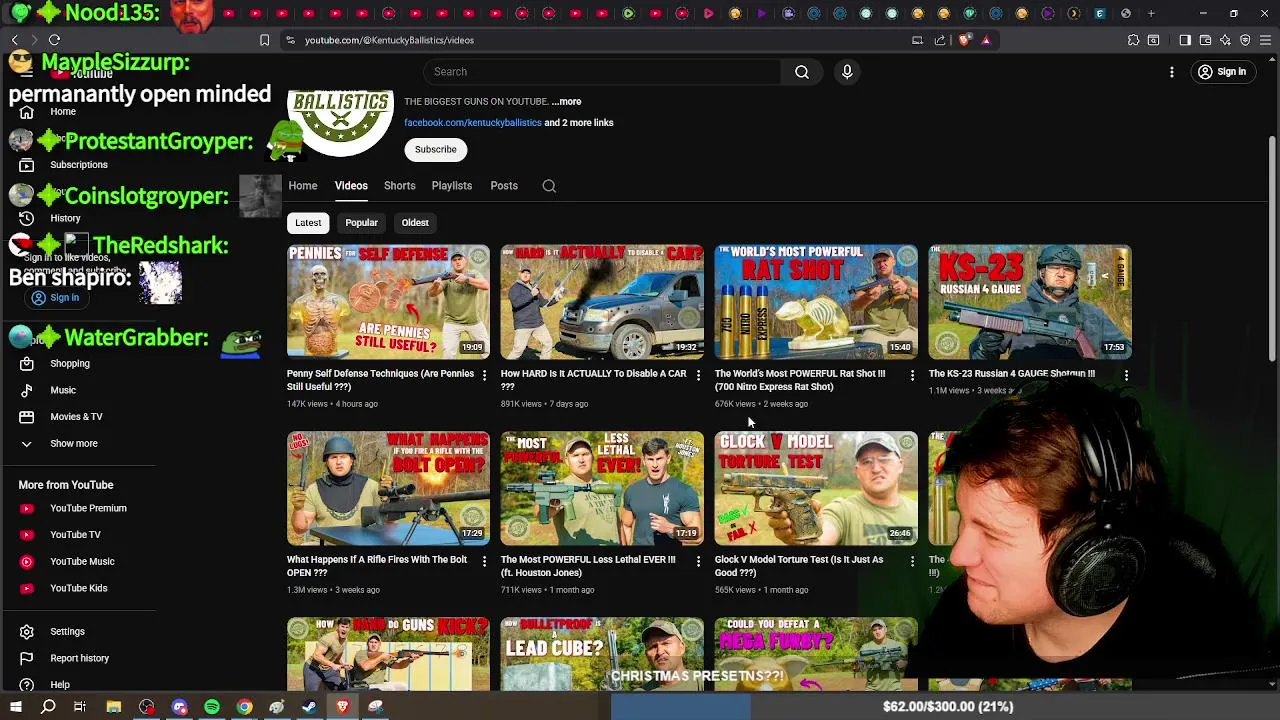Open Google Chrome from the taskbar
1280x720 pixels.
tap(244, 707)
